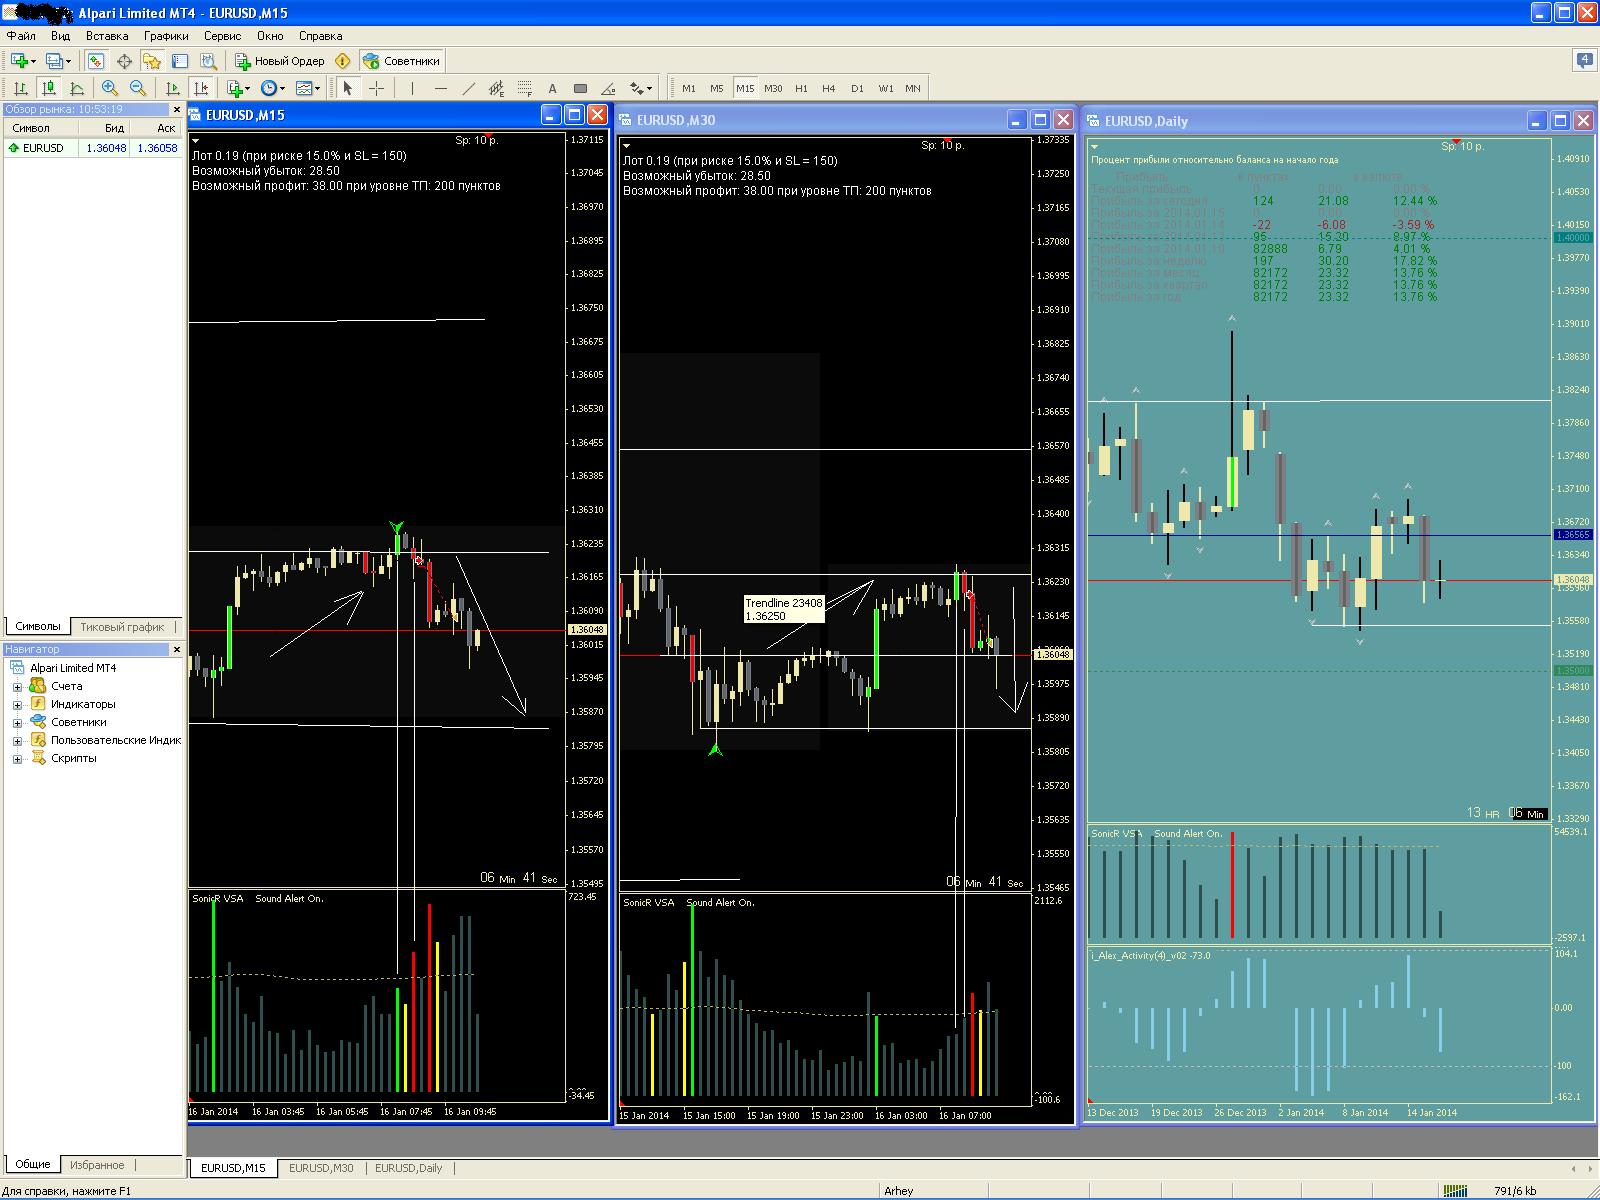Image resolution: width=1600 pixels, height=1200 pixels.
Task: Close the Обзор рынка panel
Action: 177,110
